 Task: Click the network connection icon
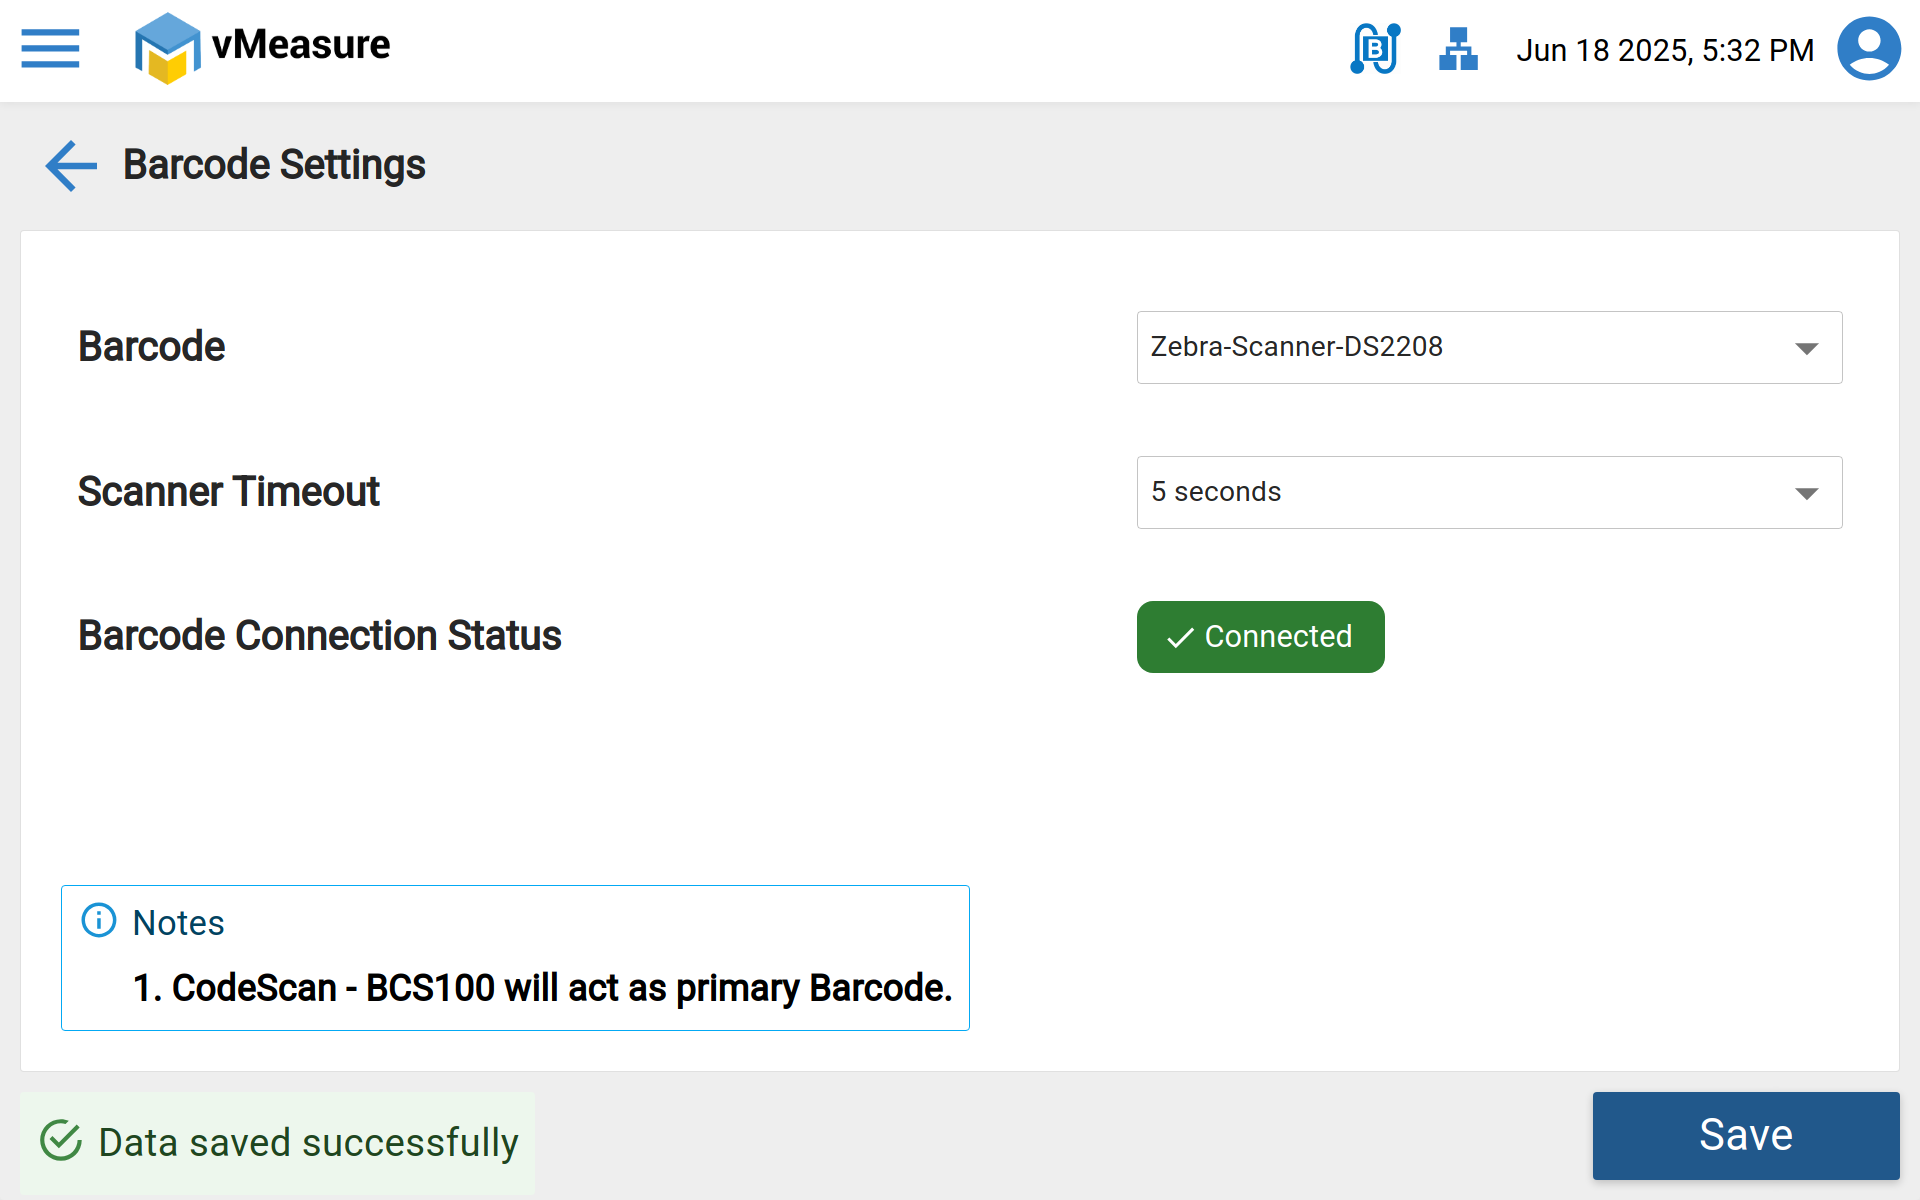(1458, 49)
